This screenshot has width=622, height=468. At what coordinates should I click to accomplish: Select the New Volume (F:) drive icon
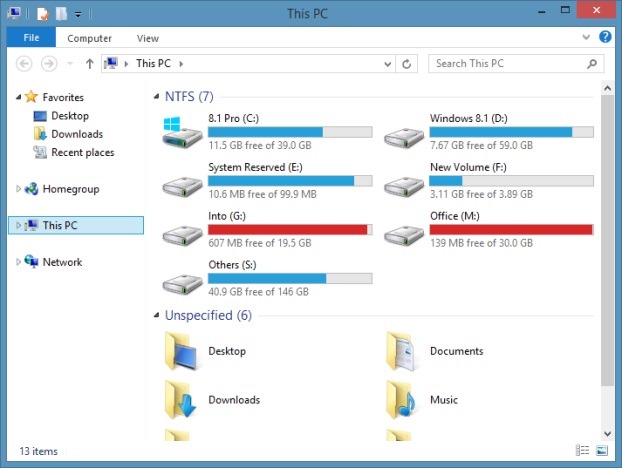404,186
